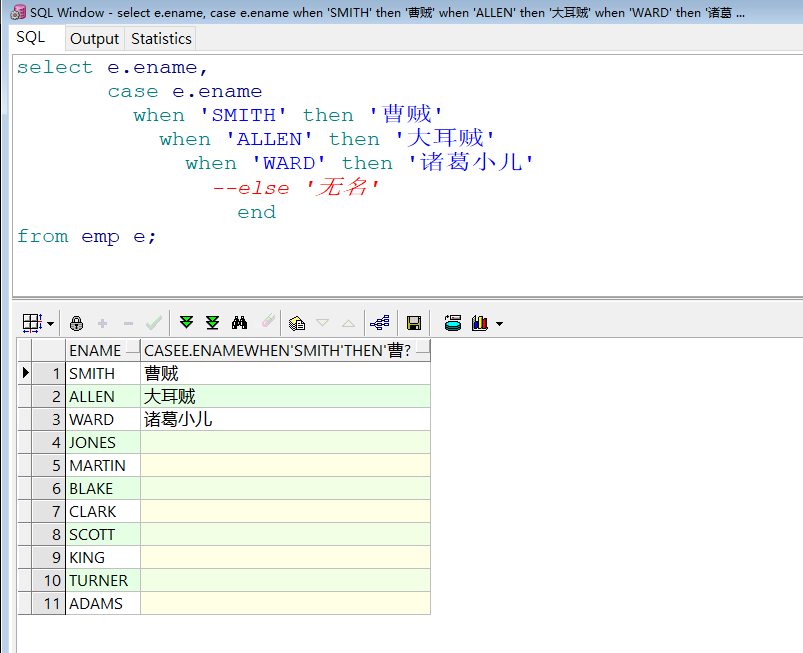803x653 pixels.
Task: Click 'from emp e;' line in editor
Action: (x=87, y=236)
